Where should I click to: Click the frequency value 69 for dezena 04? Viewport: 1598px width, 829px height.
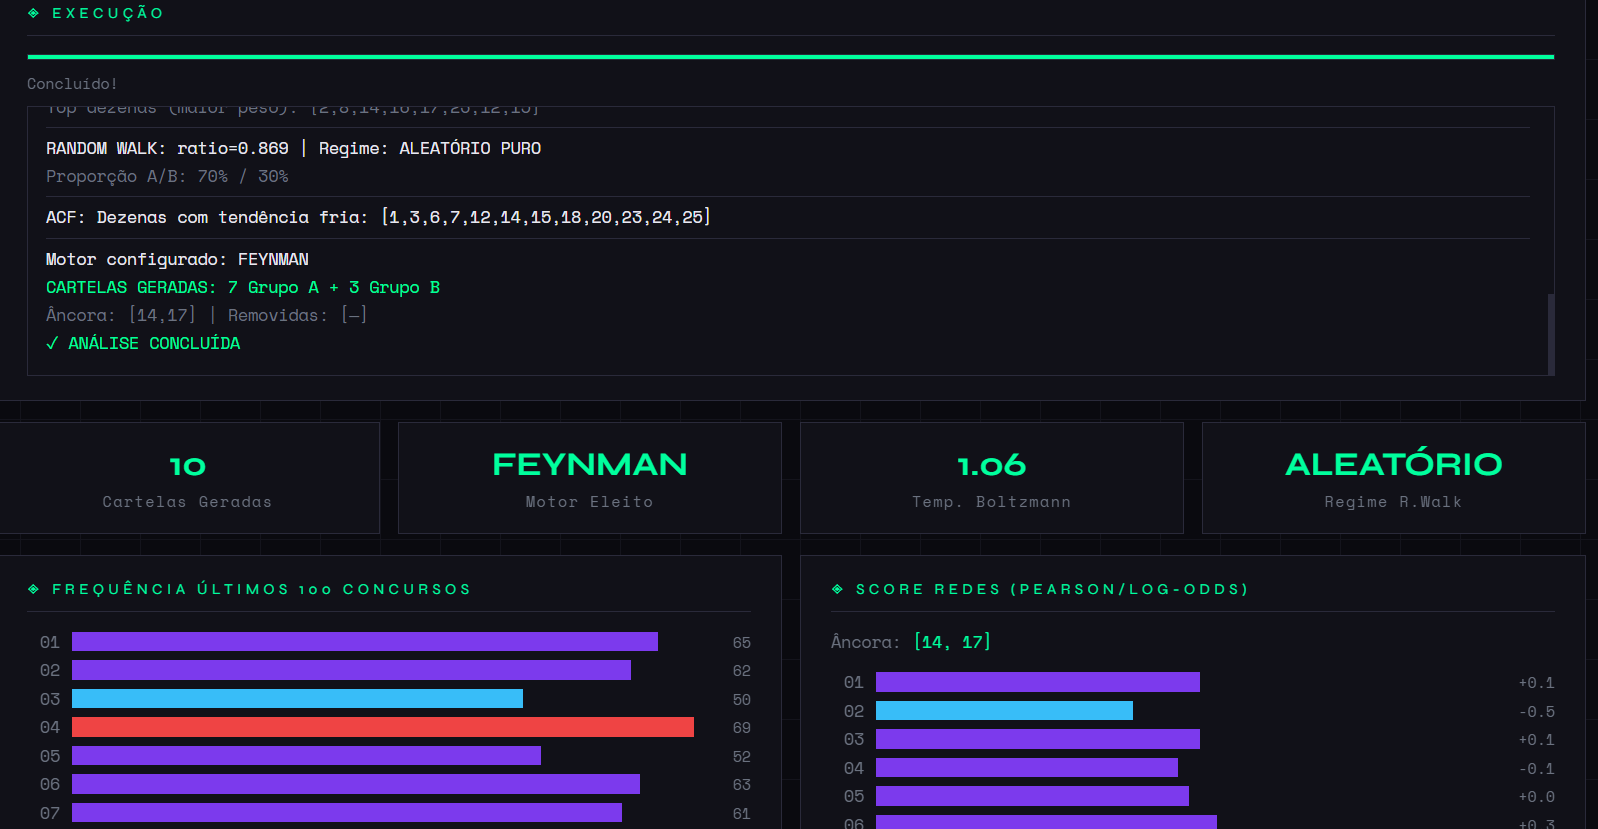click(x=741, y=728)
